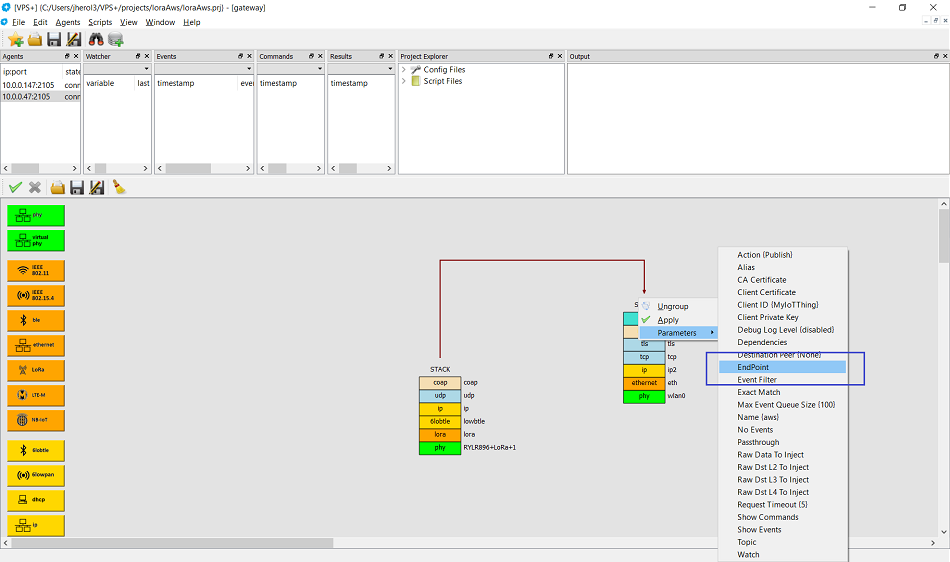Select the ethernet block in the palette
Image resolution: width=950 pixels, height=562 pixels.
(x=36, y=345)
